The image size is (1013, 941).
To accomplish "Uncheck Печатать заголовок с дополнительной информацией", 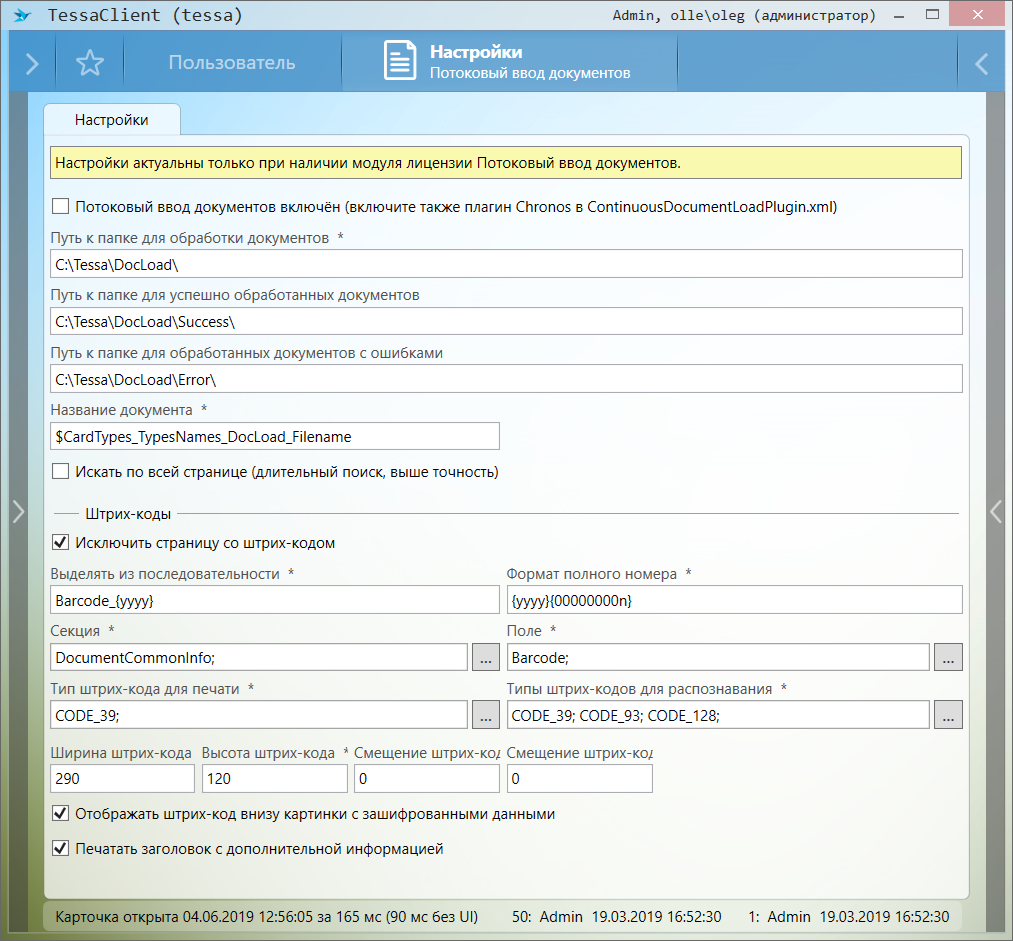I will tap(61, 849).
